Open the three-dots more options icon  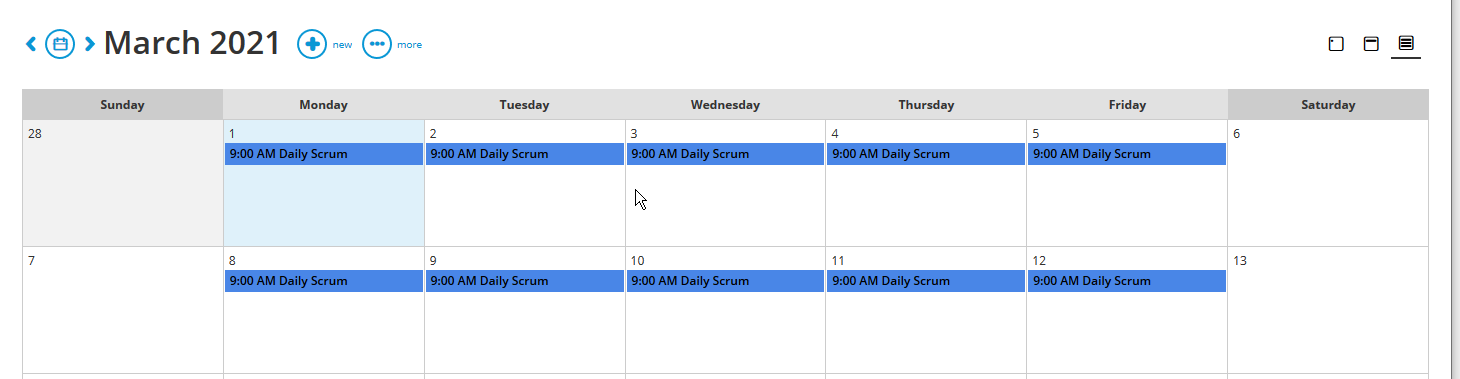[376, 44]
